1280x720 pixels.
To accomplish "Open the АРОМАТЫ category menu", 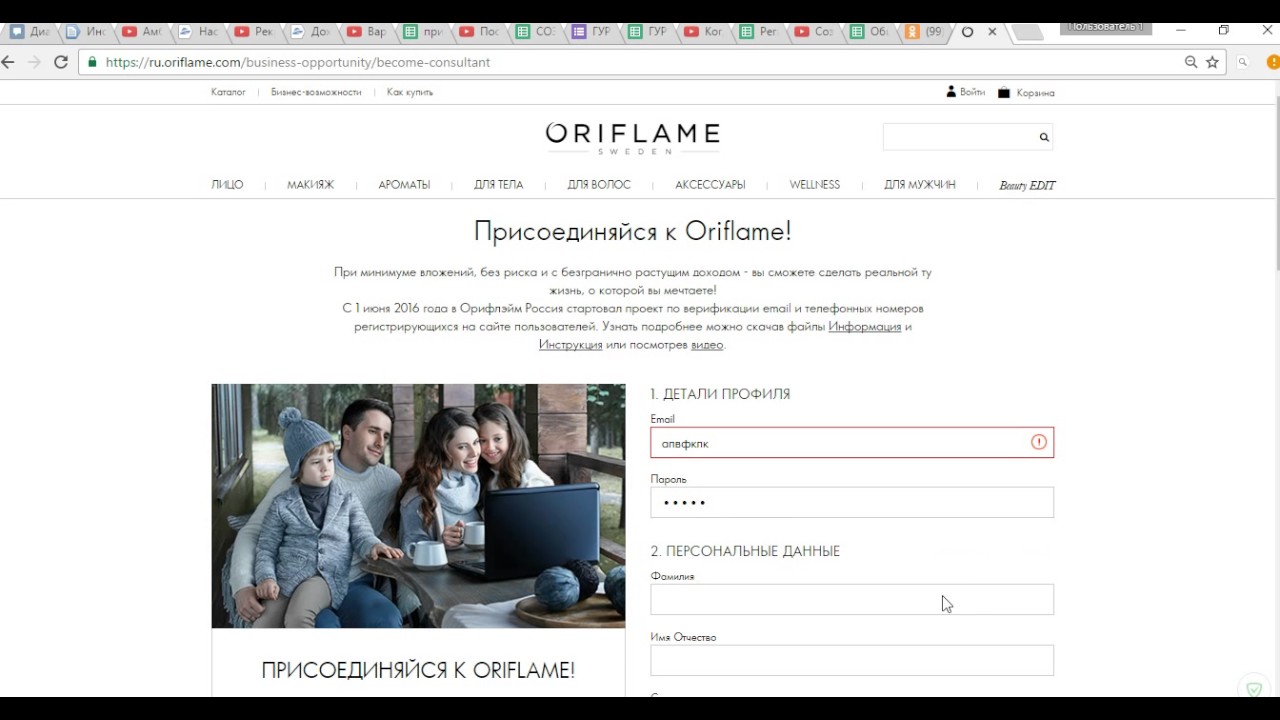I will pos(404,185).
